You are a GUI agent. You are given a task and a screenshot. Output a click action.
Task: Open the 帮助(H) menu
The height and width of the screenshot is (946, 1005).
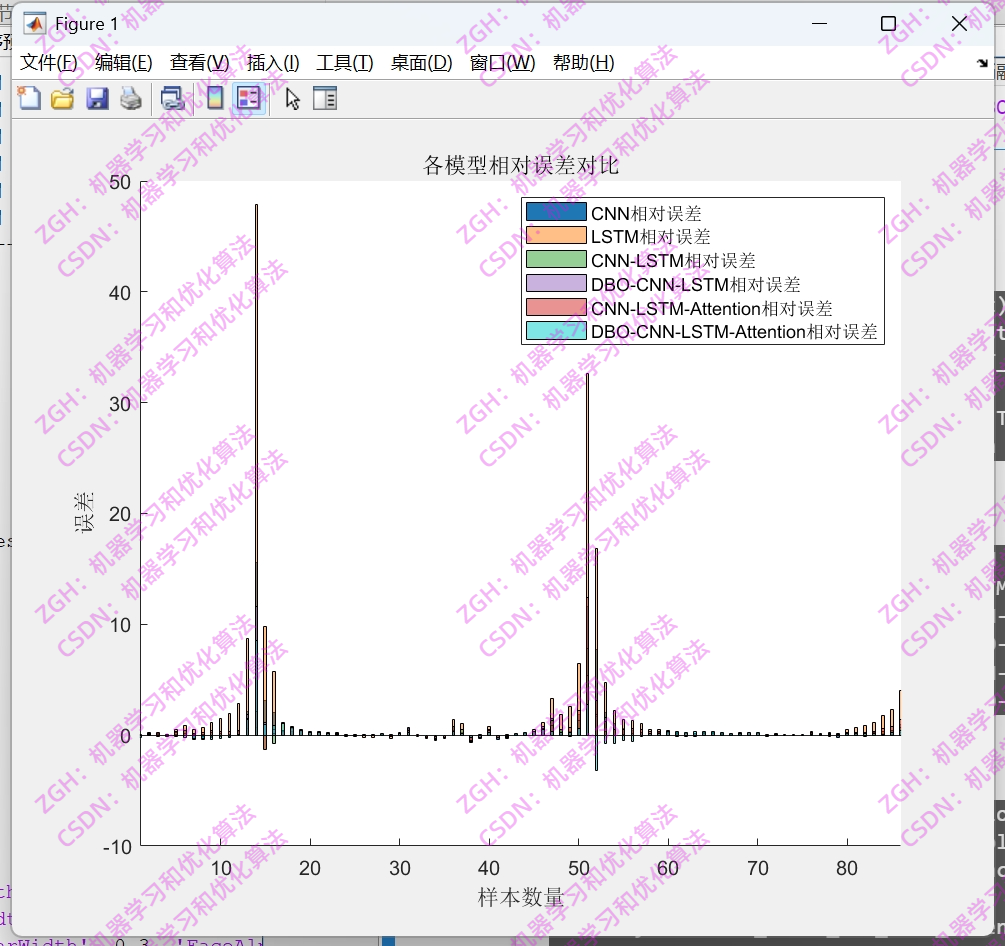pyautogui.click(x=584, y=63)
